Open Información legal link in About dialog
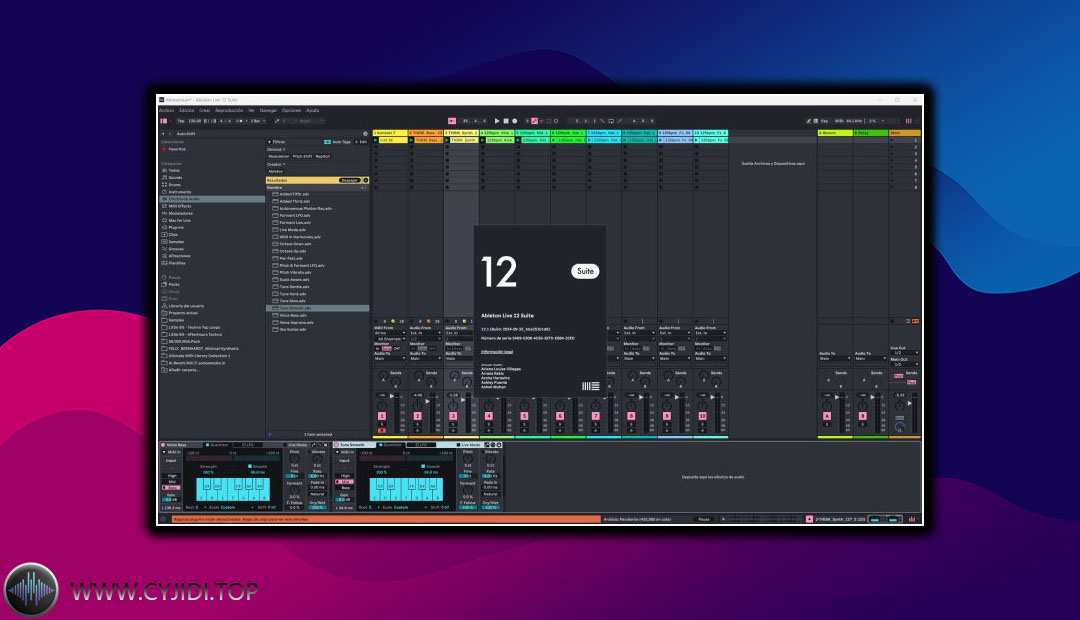Image resolution: width=1080 pixels, height=620 pixels. (x=497, y=351)
